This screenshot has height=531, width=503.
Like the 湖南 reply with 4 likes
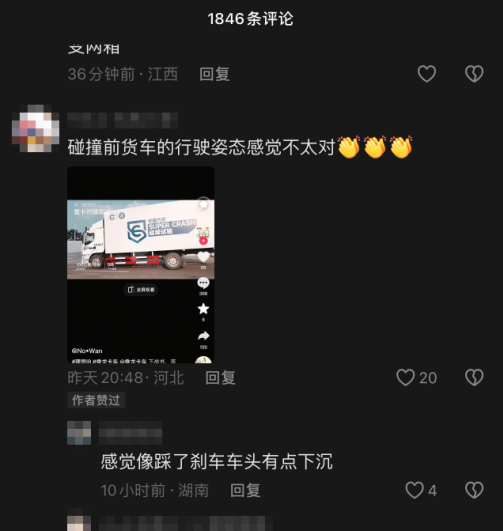pyautogui.click(x=415, y=490)
